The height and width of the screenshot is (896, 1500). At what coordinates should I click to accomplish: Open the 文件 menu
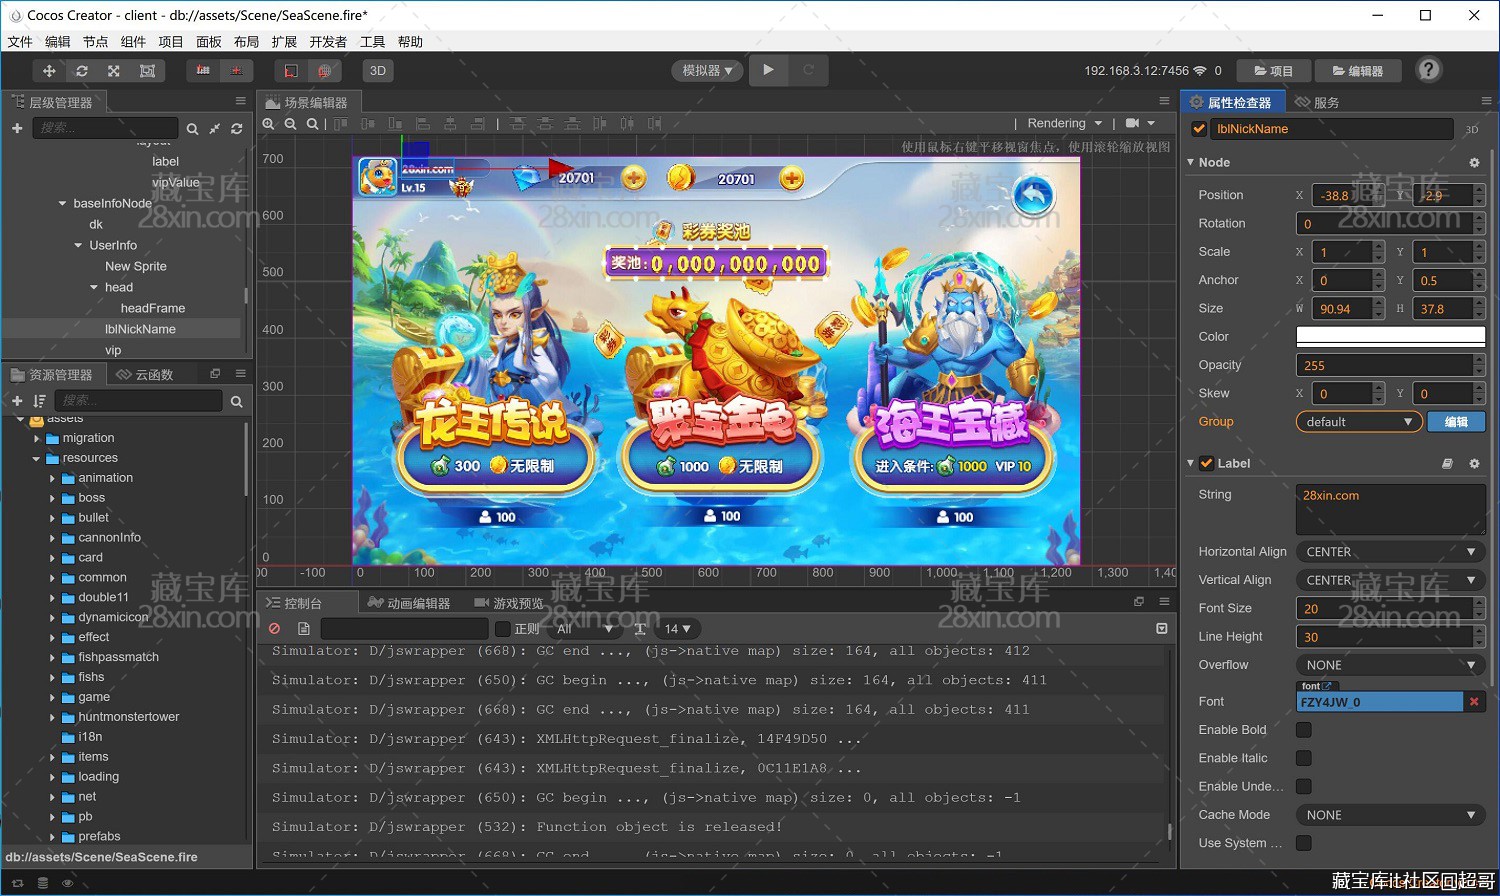coord(20,42)
